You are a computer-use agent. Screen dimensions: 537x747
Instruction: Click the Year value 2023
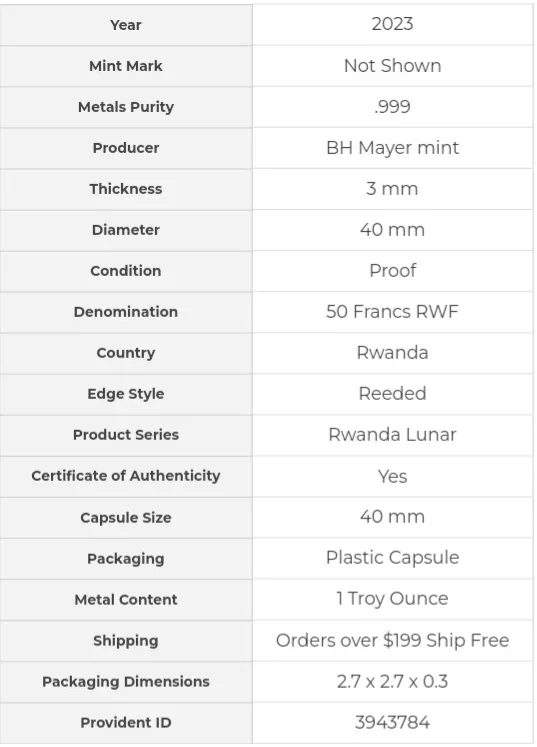coord(392,24)
